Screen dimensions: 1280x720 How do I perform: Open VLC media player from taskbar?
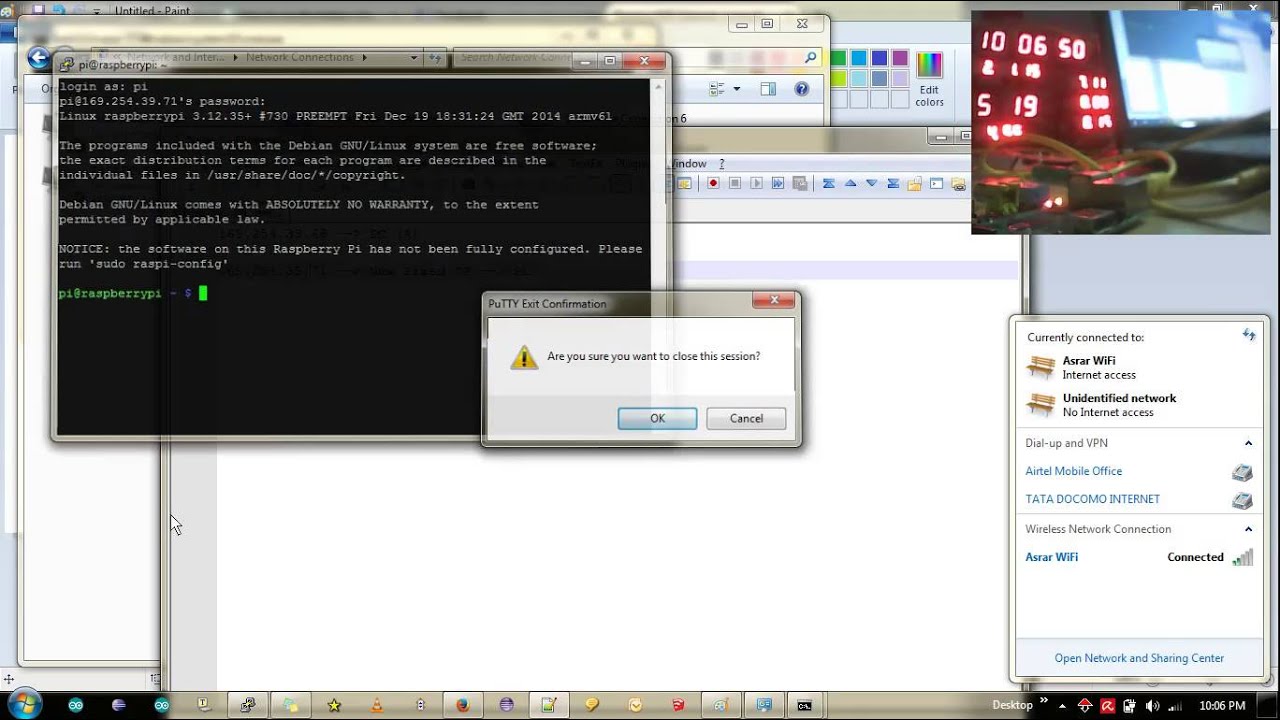click(377, 705)
